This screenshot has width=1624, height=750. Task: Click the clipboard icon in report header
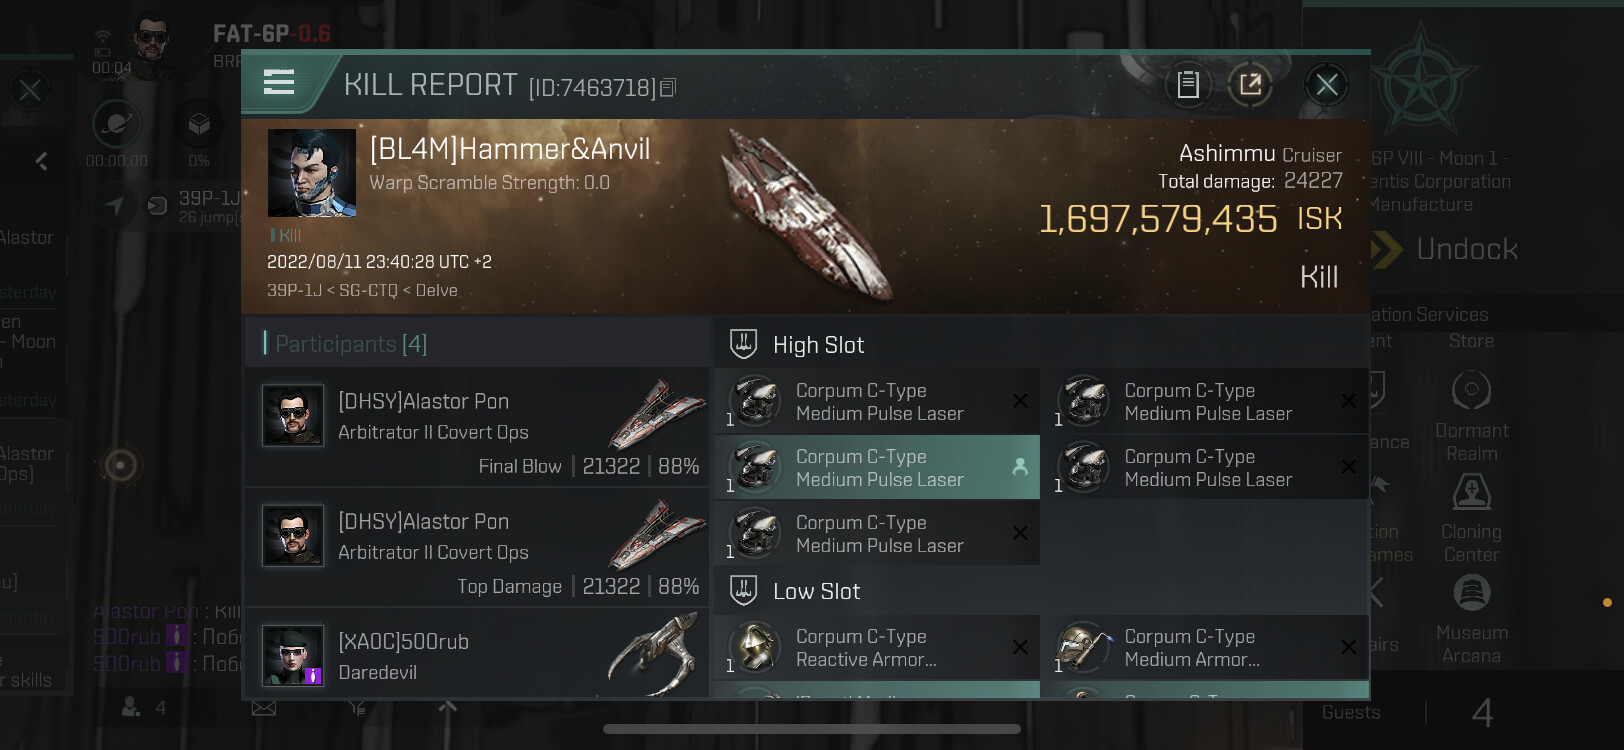pyautogui.click(x=1188, y=85)
